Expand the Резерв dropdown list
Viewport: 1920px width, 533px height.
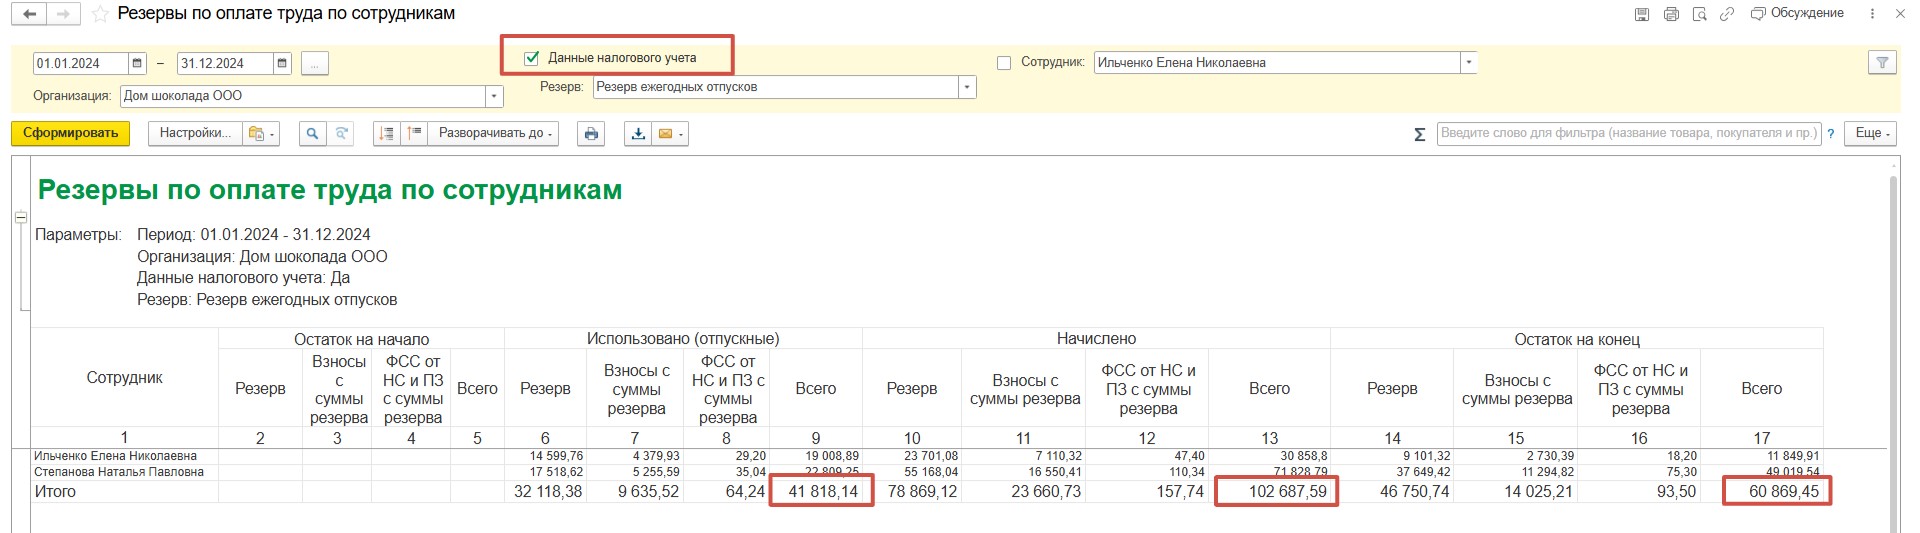tap(966, 87)
